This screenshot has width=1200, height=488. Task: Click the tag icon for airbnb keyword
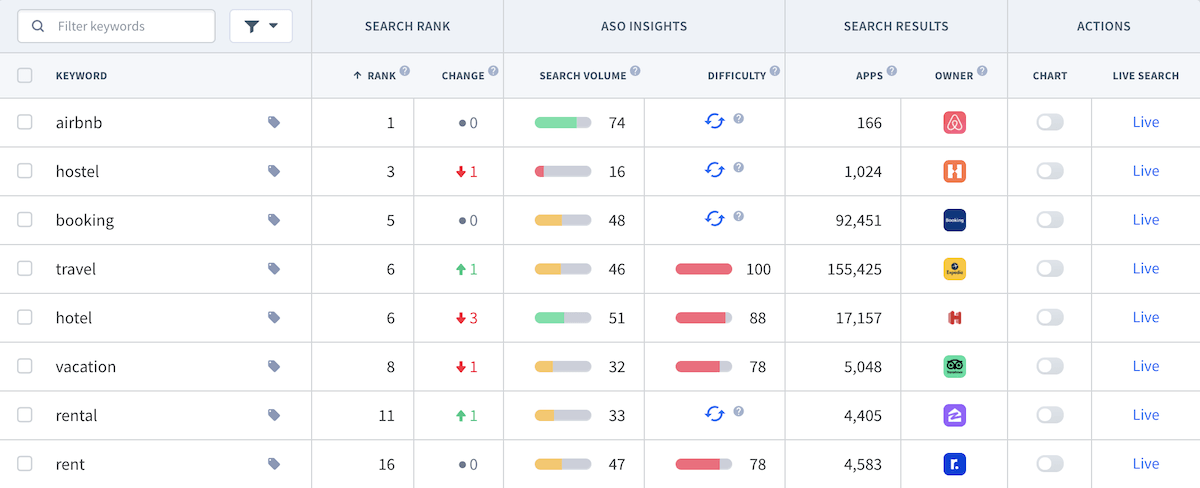[274, 122]
